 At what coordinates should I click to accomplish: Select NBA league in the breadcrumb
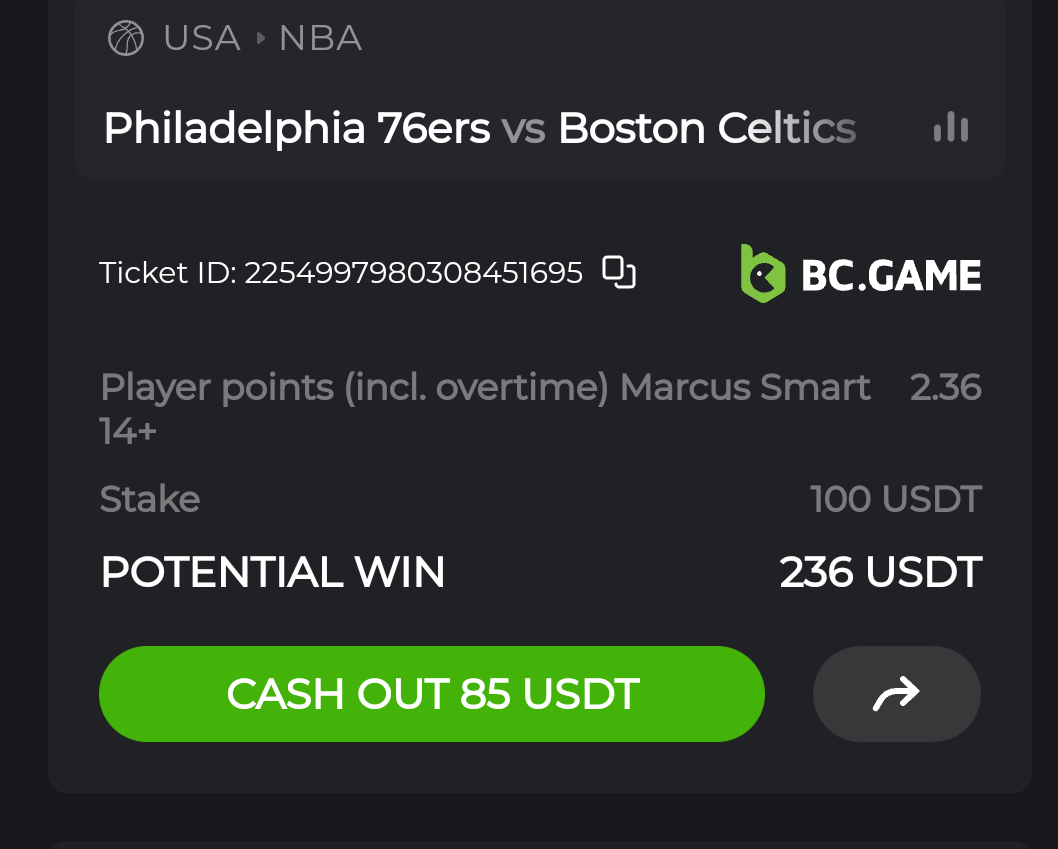point(320,38)
